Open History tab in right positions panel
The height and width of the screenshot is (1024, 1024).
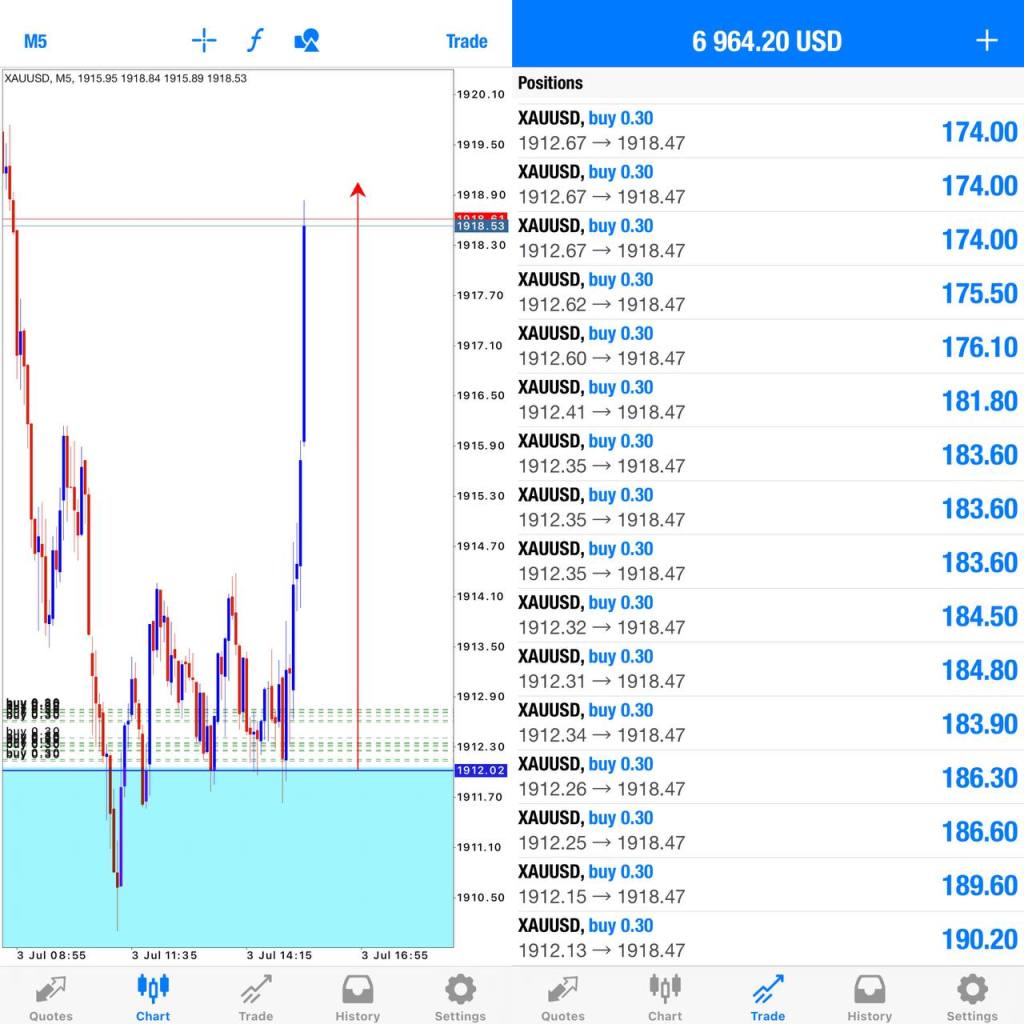coord(869,997)
